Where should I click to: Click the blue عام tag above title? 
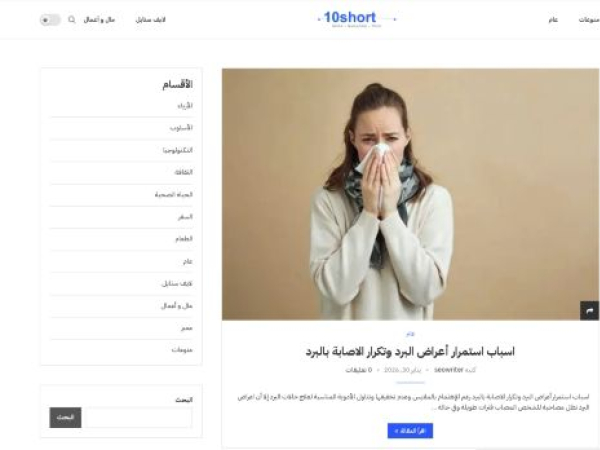[x=410, y=334]
